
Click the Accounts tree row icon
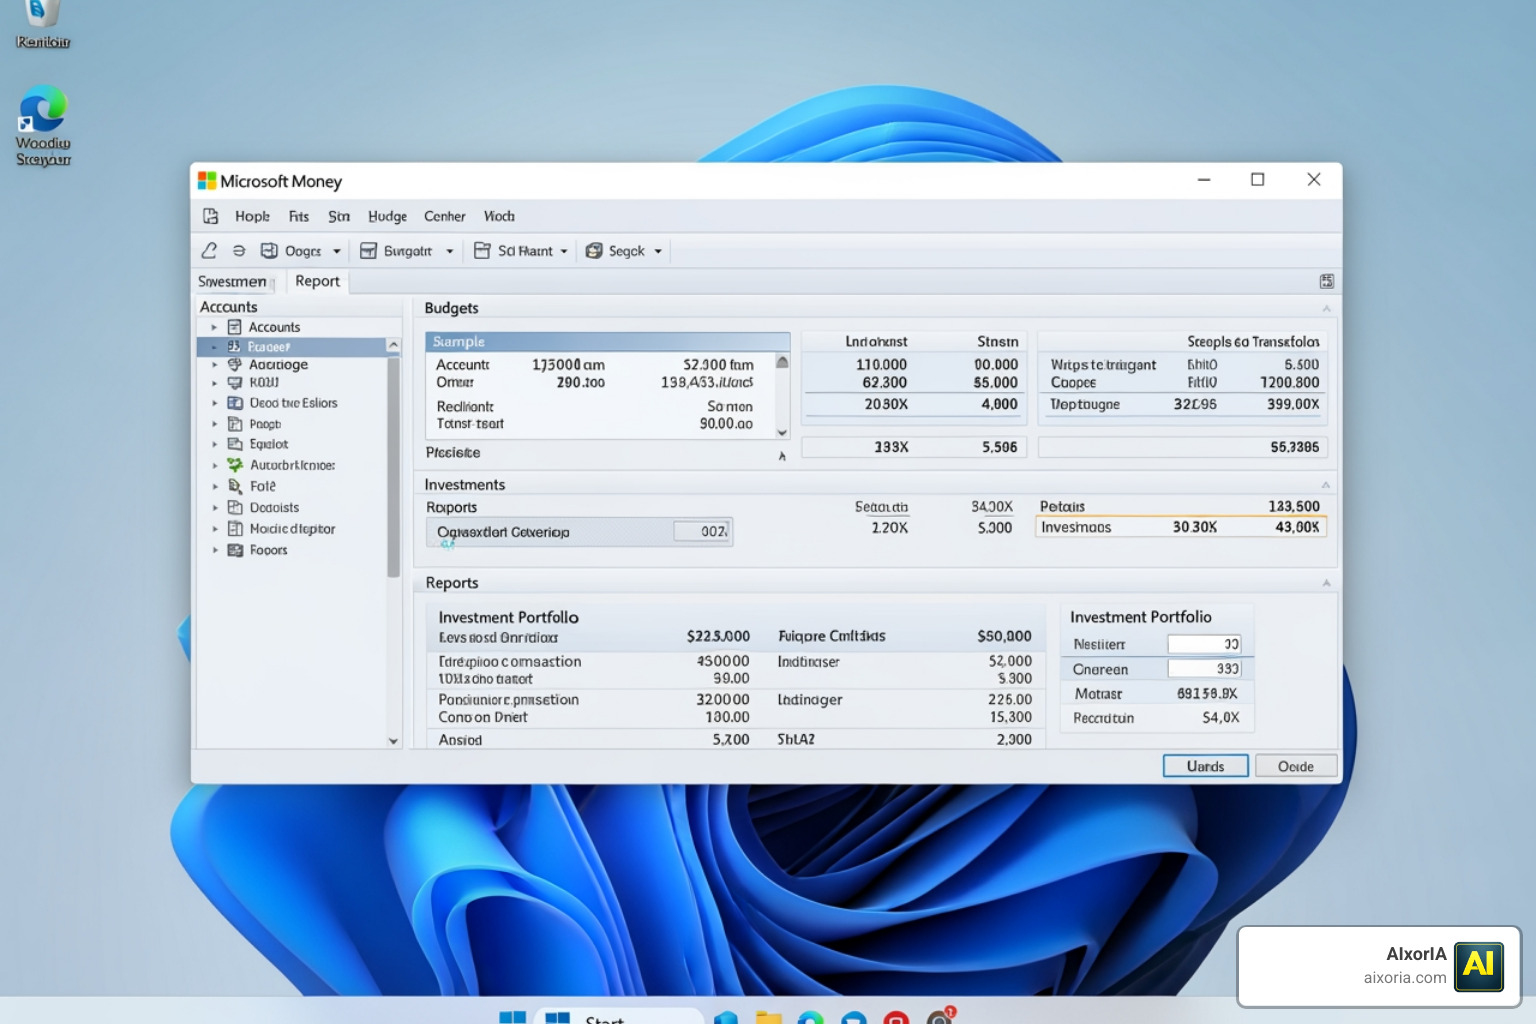tap(235, 327)
